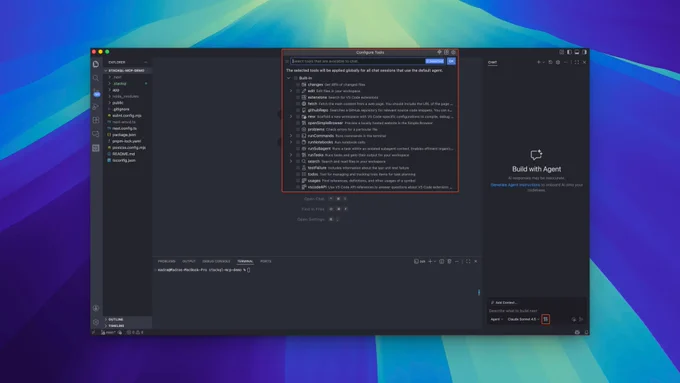
Task: Switch to the Debug Console tab
Action: [x=216, y=262]
